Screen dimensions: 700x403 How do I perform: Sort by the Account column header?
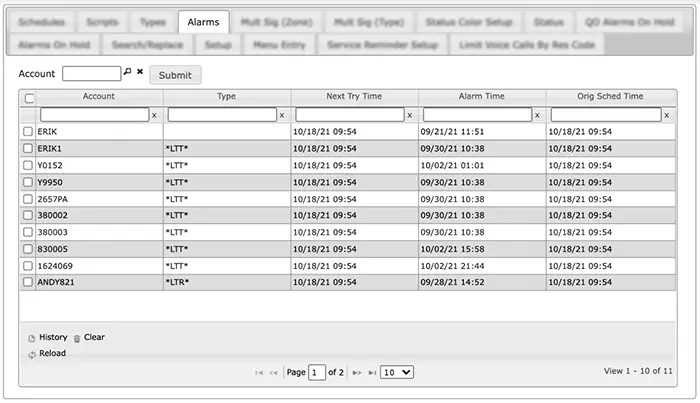coord(99,96)
